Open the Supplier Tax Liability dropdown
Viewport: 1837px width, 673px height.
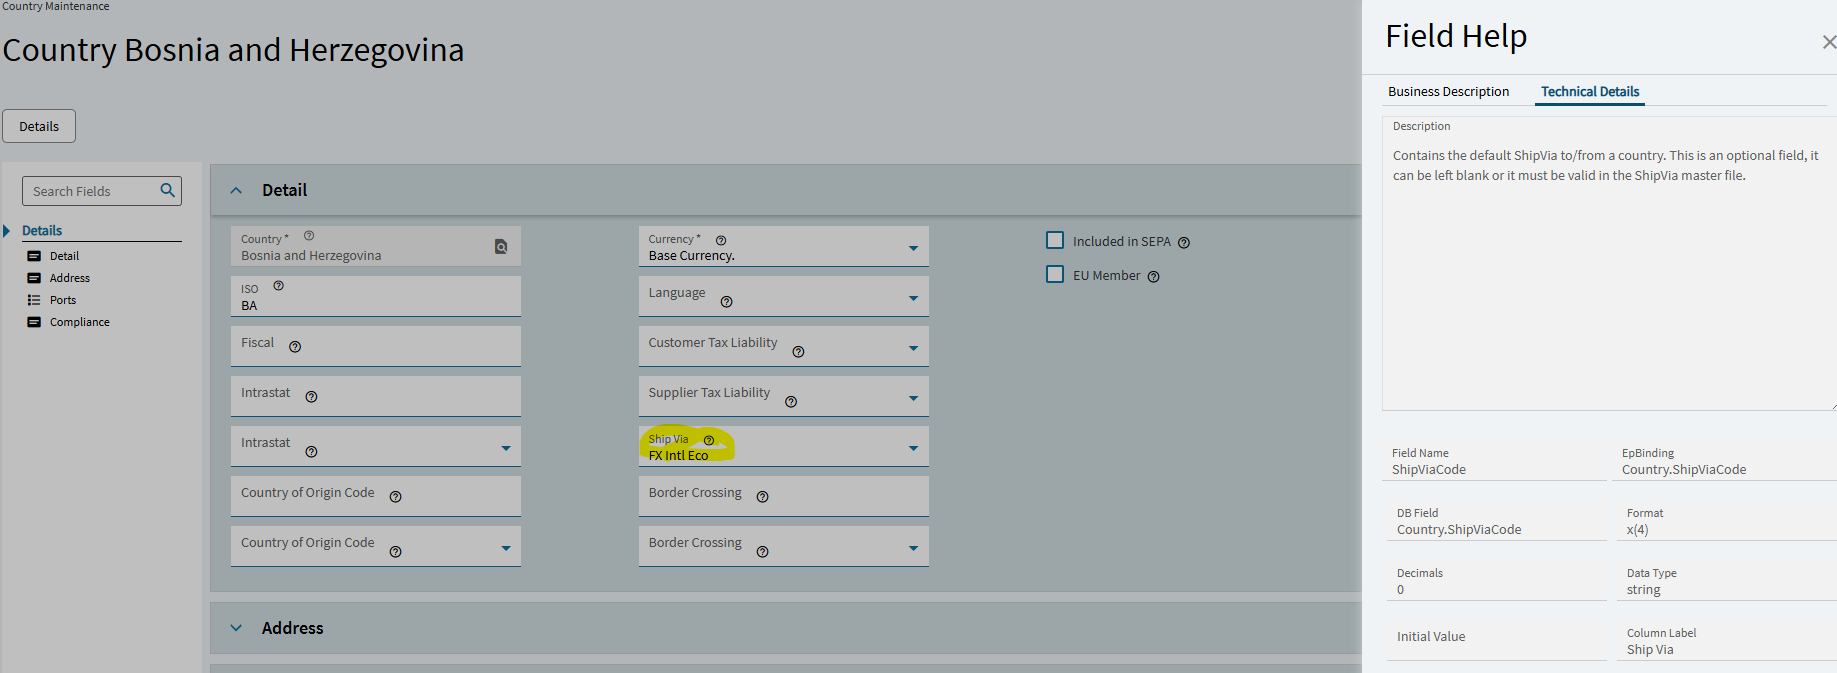[x=913, y=398]
